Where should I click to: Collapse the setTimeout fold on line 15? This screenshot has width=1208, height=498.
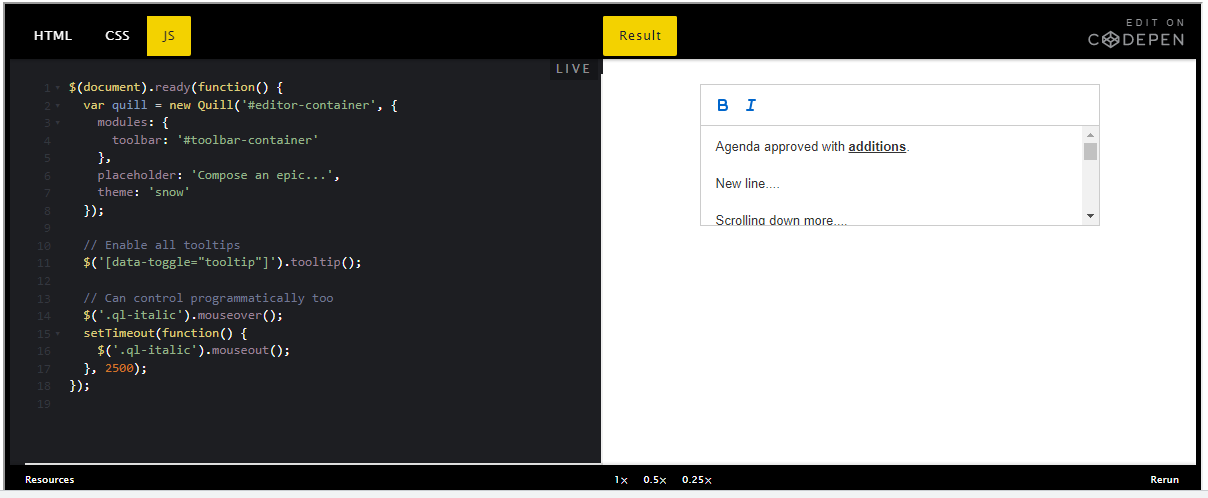(58, 333)
